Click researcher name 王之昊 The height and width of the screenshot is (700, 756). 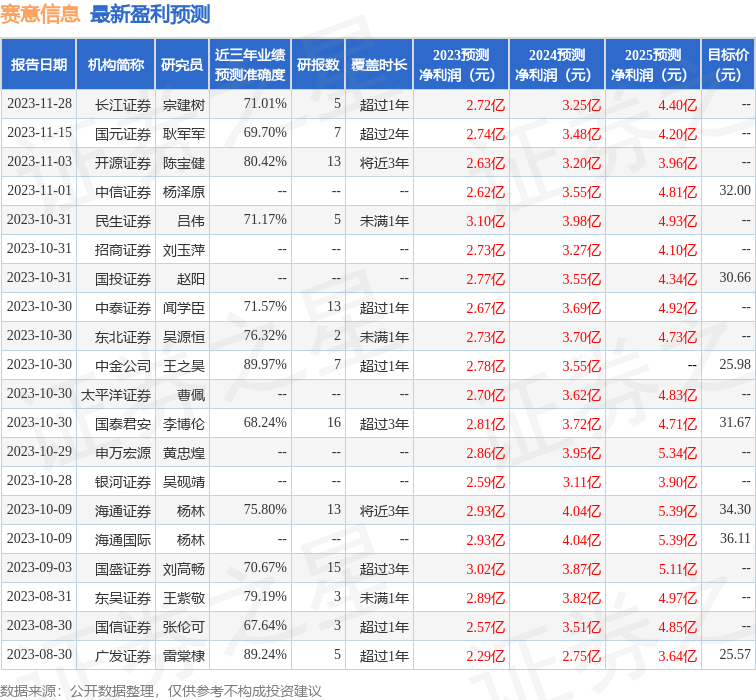click(x=184, y=366)
